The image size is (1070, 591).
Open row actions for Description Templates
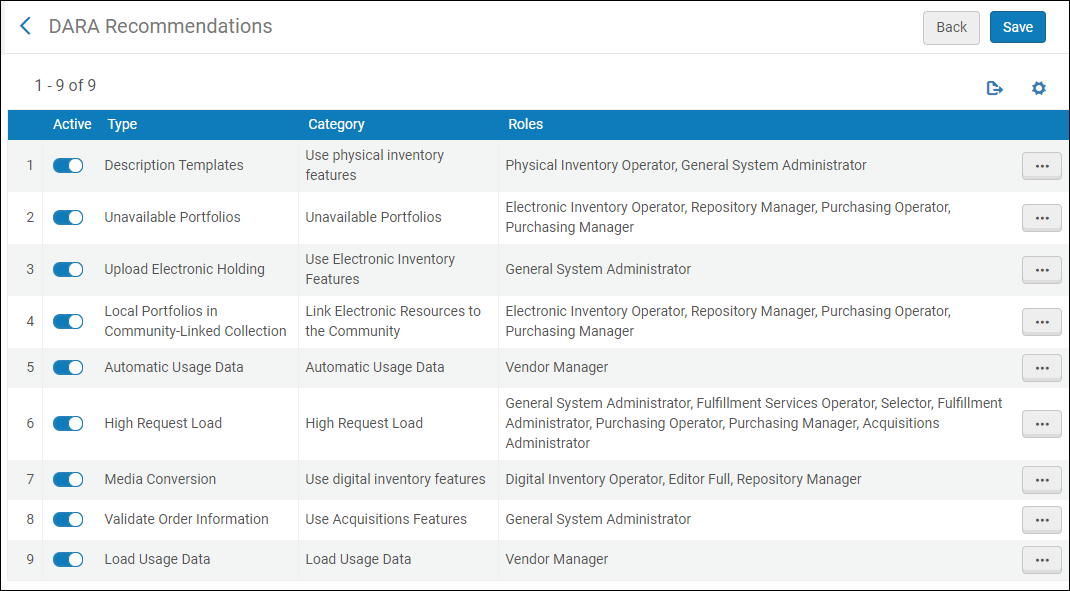(x=1041, y=166)
